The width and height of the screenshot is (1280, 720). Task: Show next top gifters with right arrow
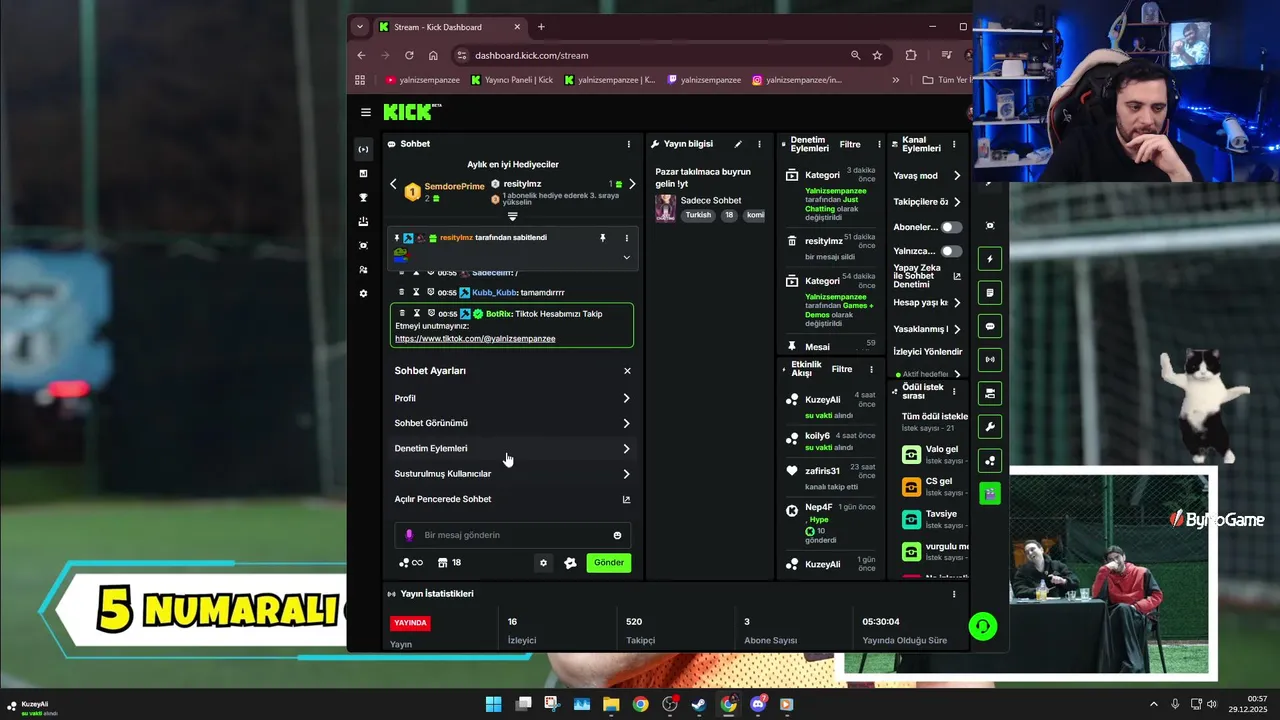[x=632, y=184]
